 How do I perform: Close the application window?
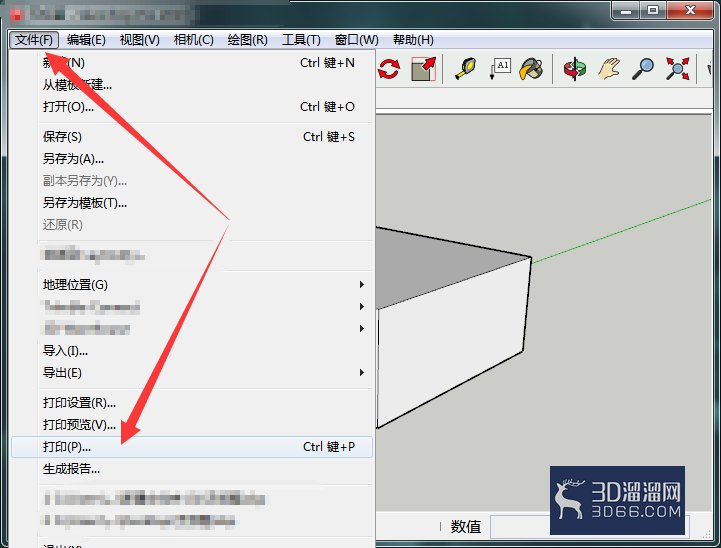point(690,10)
